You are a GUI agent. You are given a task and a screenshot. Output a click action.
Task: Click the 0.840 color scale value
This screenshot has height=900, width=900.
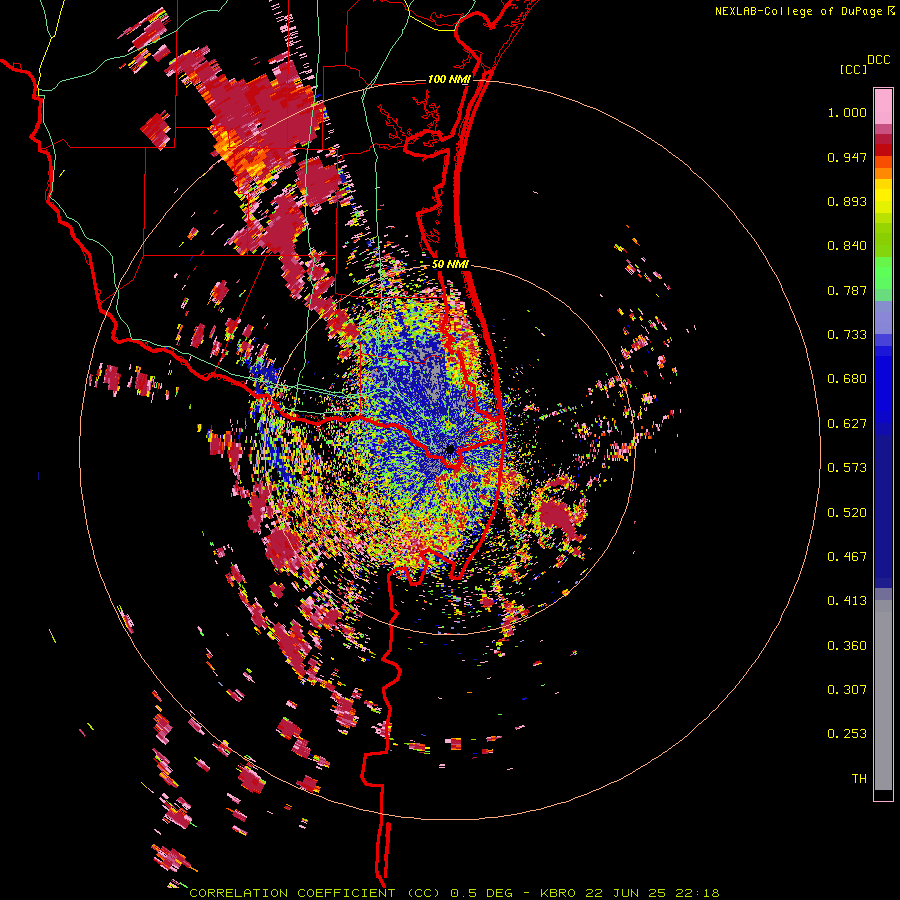847,246
